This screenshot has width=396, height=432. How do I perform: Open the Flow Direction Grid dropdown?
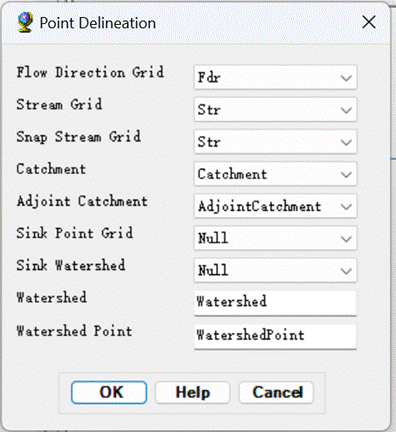[275, 78]
